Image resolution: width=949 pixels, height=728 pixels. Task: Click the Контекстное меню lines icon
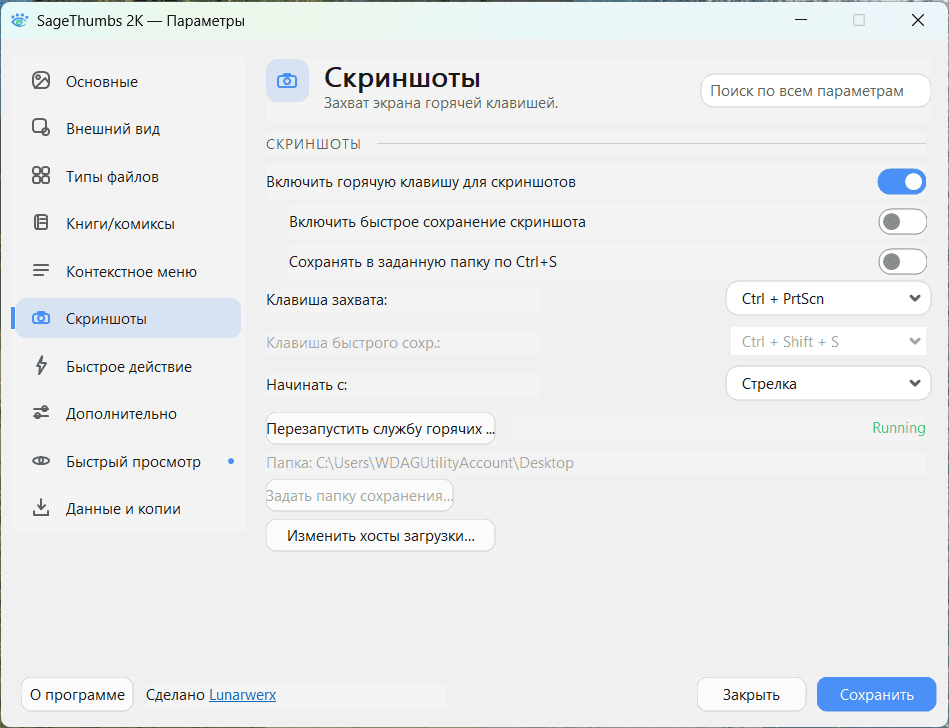41,271
